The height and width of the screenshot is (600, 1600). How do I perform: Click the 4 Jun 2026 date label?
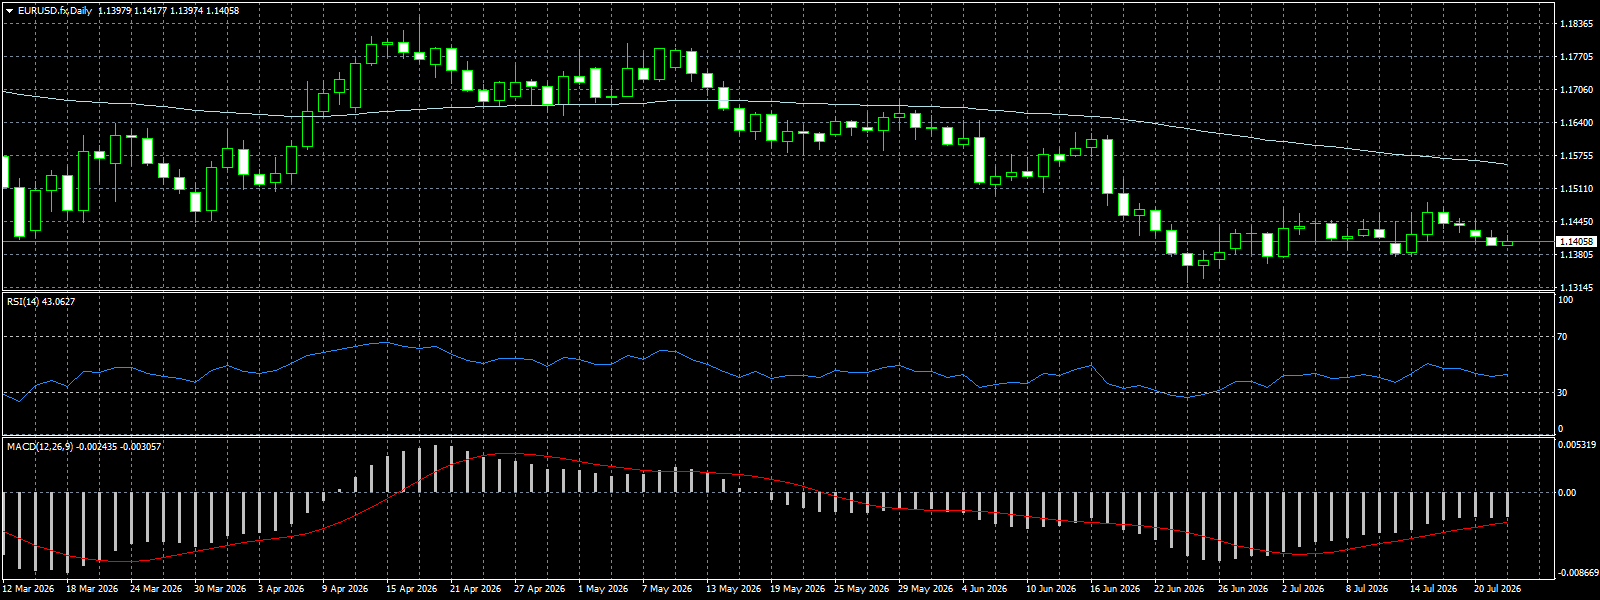pos(985,589)
